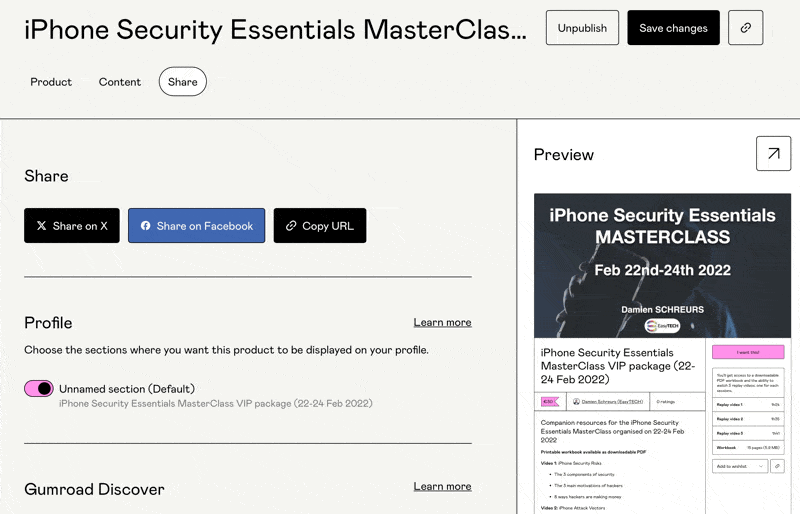This screenshot has width=800, height=514.
Task: Click the copy link icon beside Save changes
Action: 746,28
